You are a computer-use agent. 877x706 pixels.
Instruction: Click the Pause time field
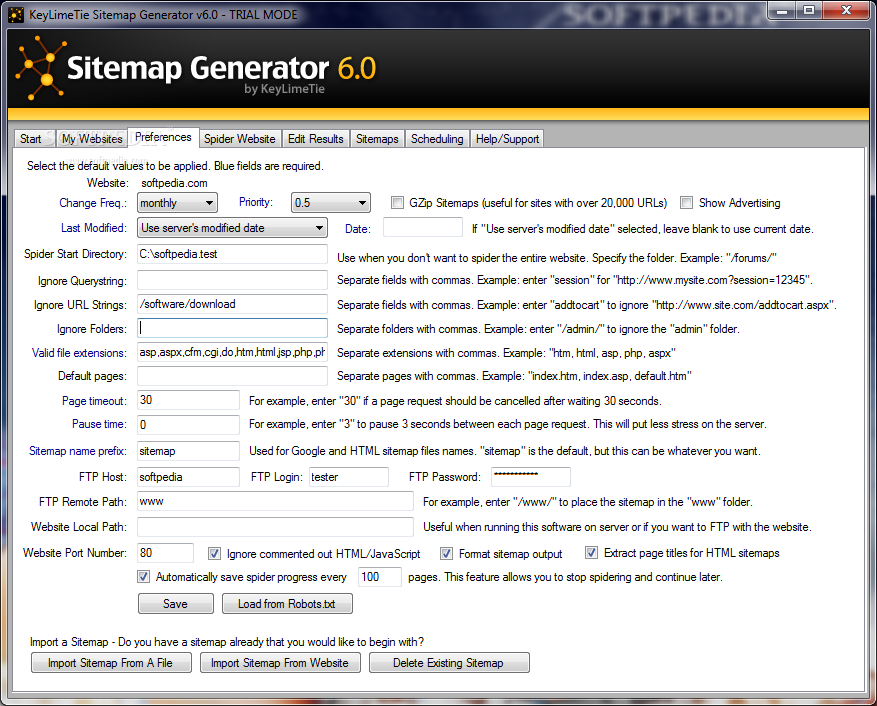188,425
